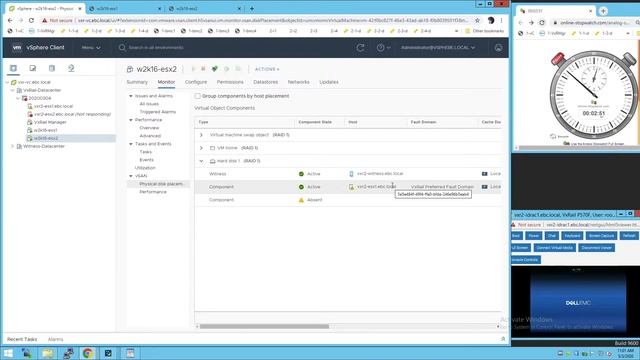Click the edit settings VM toolbar icon

point(227,69)
